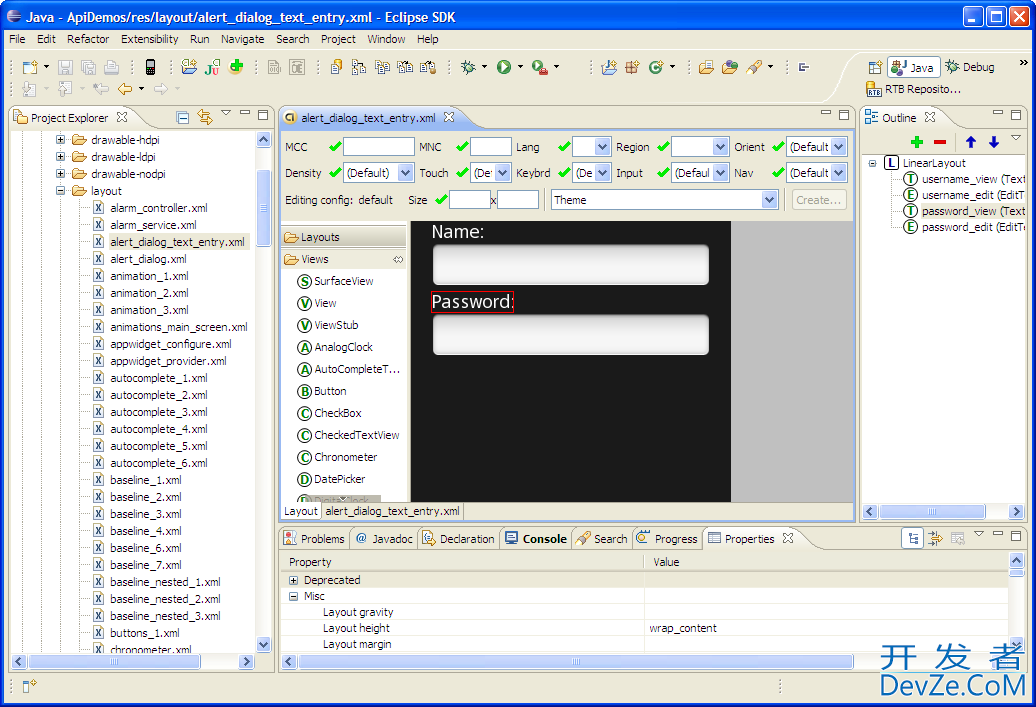
Task: Click the Name text field in layout preview
Action: tap(571, 265)
